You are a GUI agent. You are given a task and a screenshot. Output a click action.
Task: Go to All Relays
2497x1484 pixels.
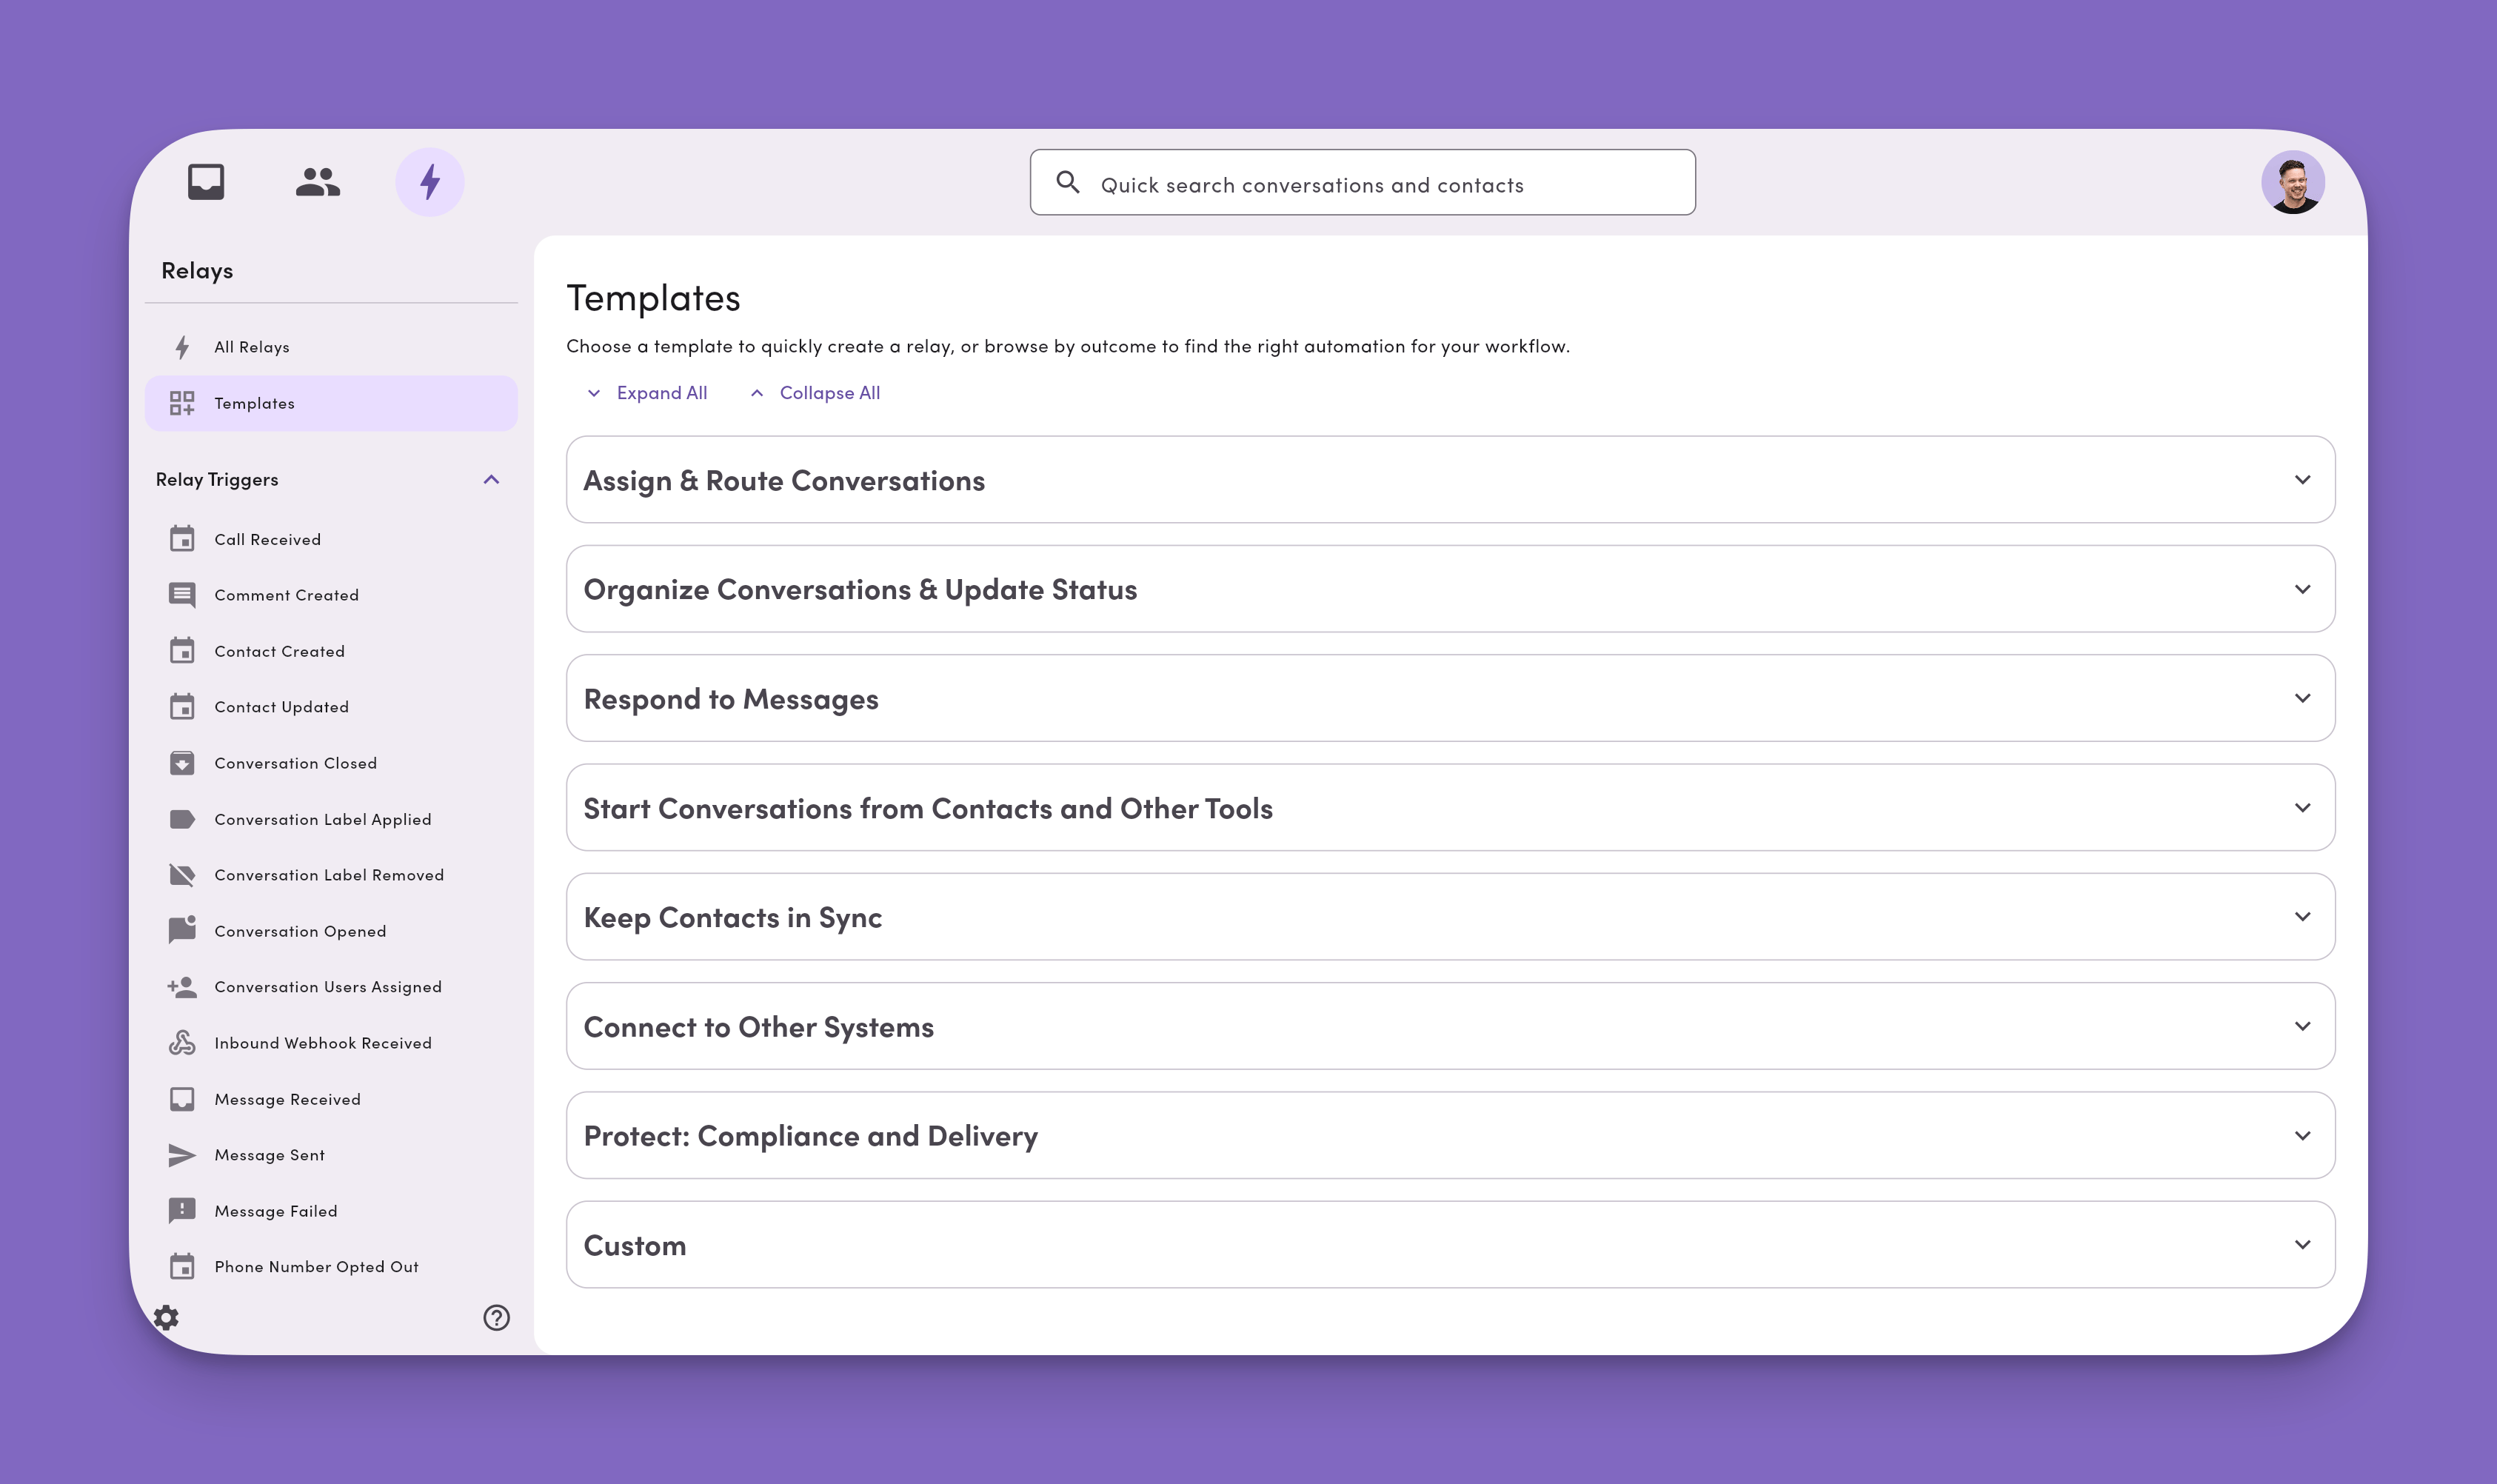pos(331,347)
